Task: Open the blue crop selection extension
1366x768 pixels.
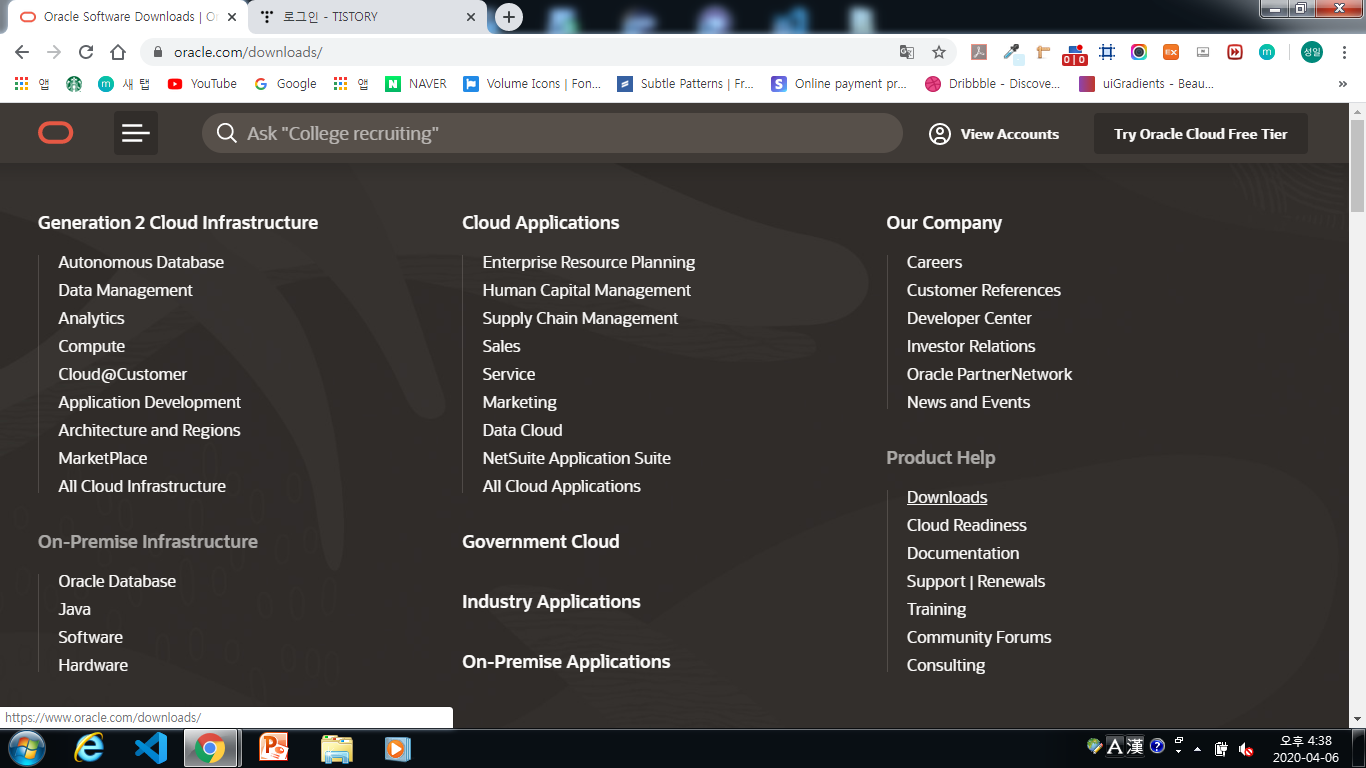Action: click(x=1107, y=52)
